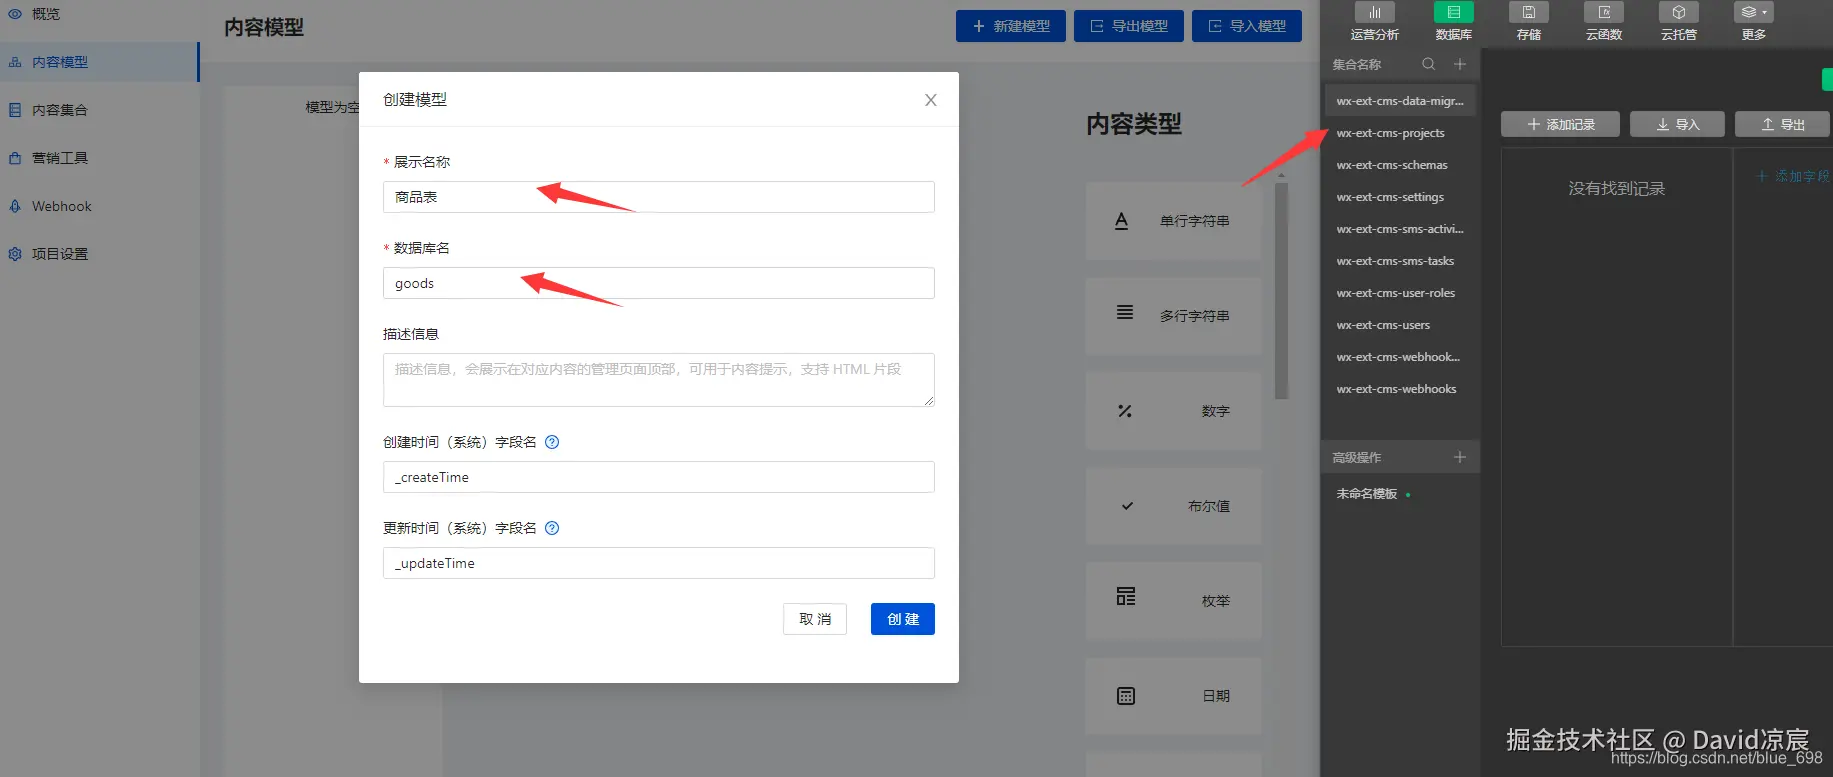Open the 云托管 tab icon
The image size is (1833, 777).
(1679, 12)
